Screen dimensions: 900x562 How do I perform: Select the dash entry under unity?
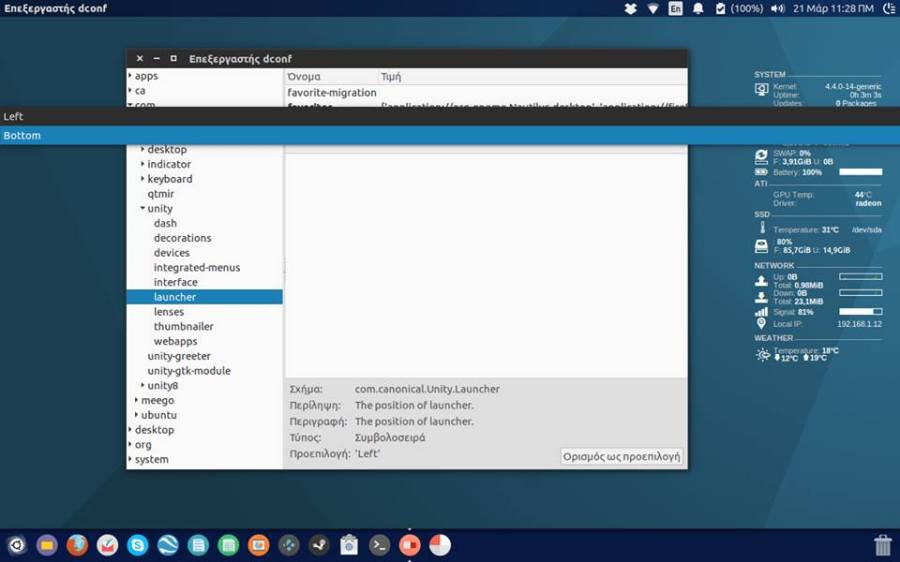coord(165,223)
